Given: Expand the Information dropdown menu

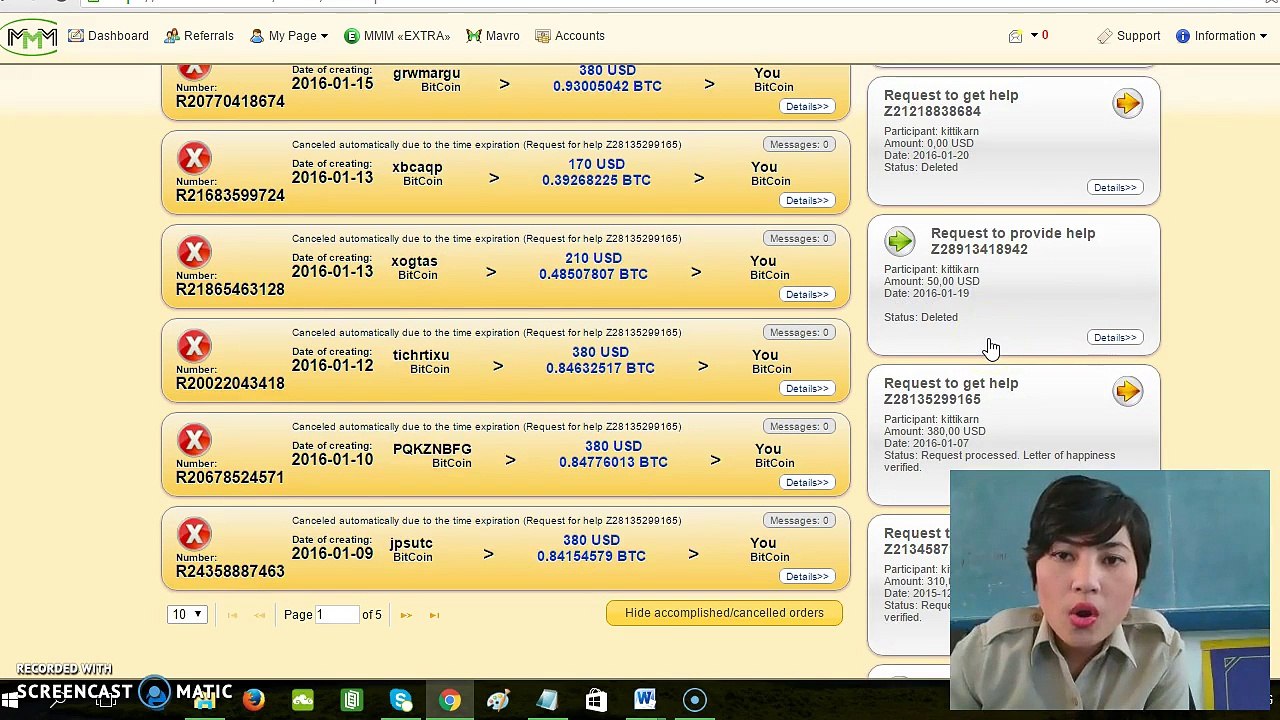Looking at the screenshot, I should pyautogui.click(x=1221, y=36).
